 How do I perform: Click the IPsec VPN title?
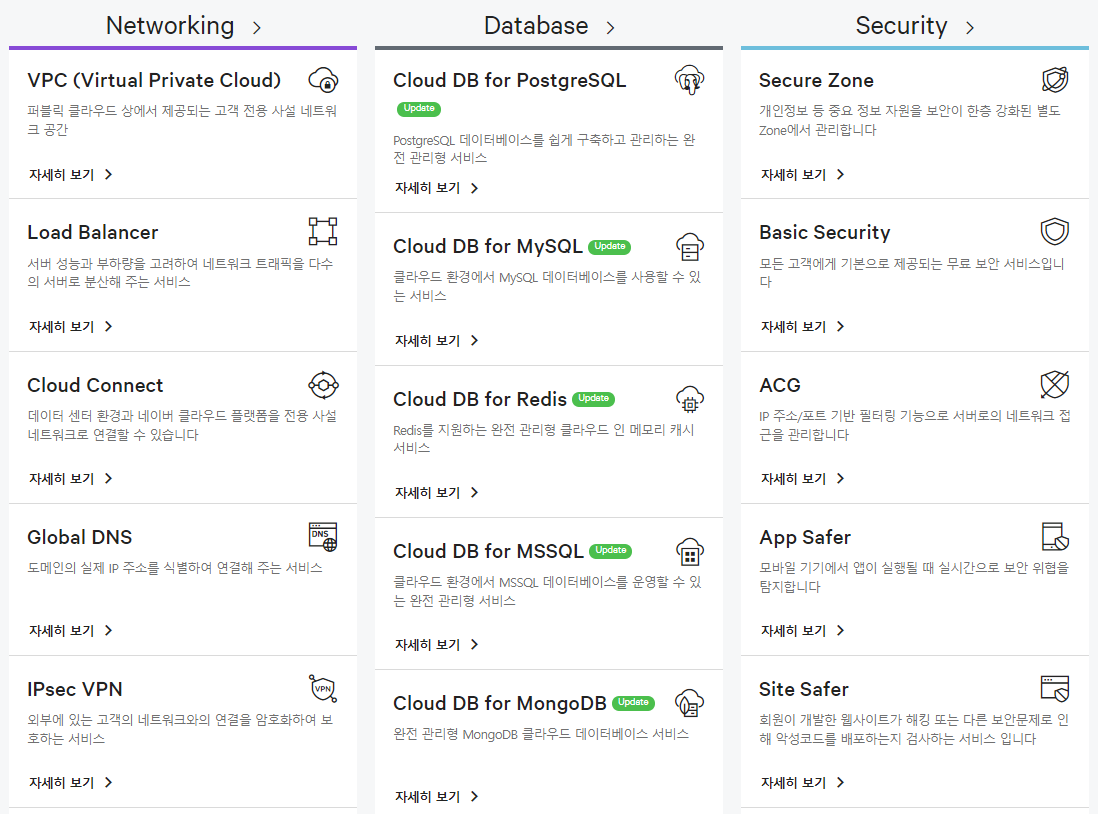75,689
